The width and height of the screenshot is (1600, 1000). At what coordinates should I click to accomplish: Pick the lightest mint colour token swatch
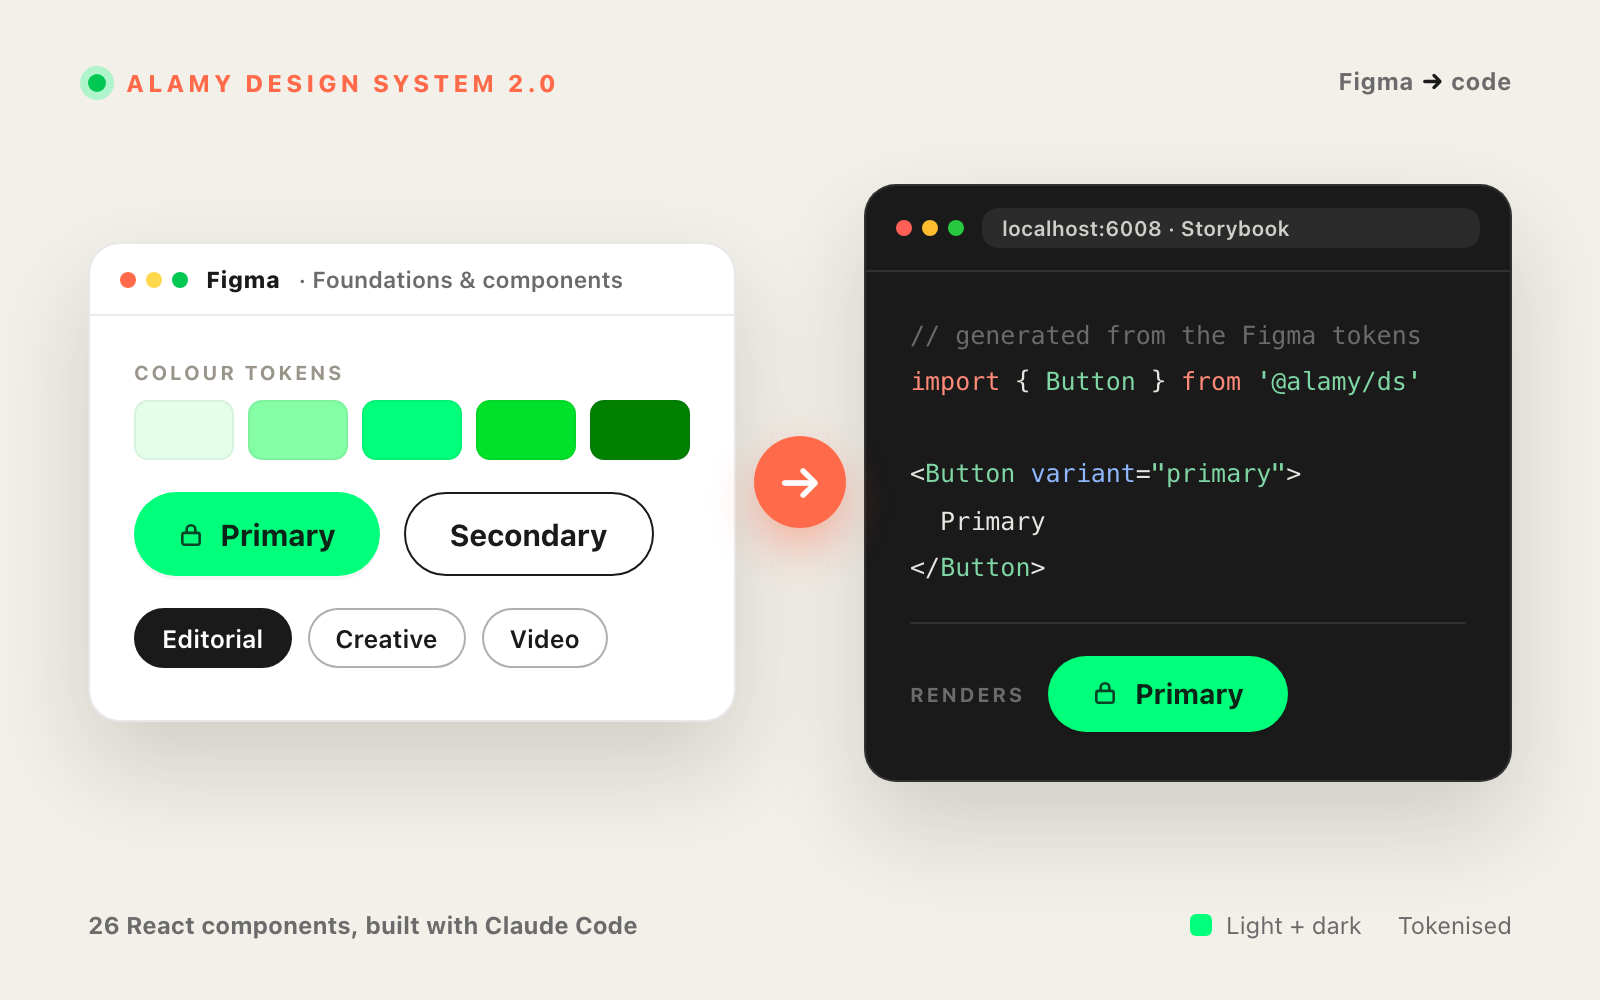[184, 430]
